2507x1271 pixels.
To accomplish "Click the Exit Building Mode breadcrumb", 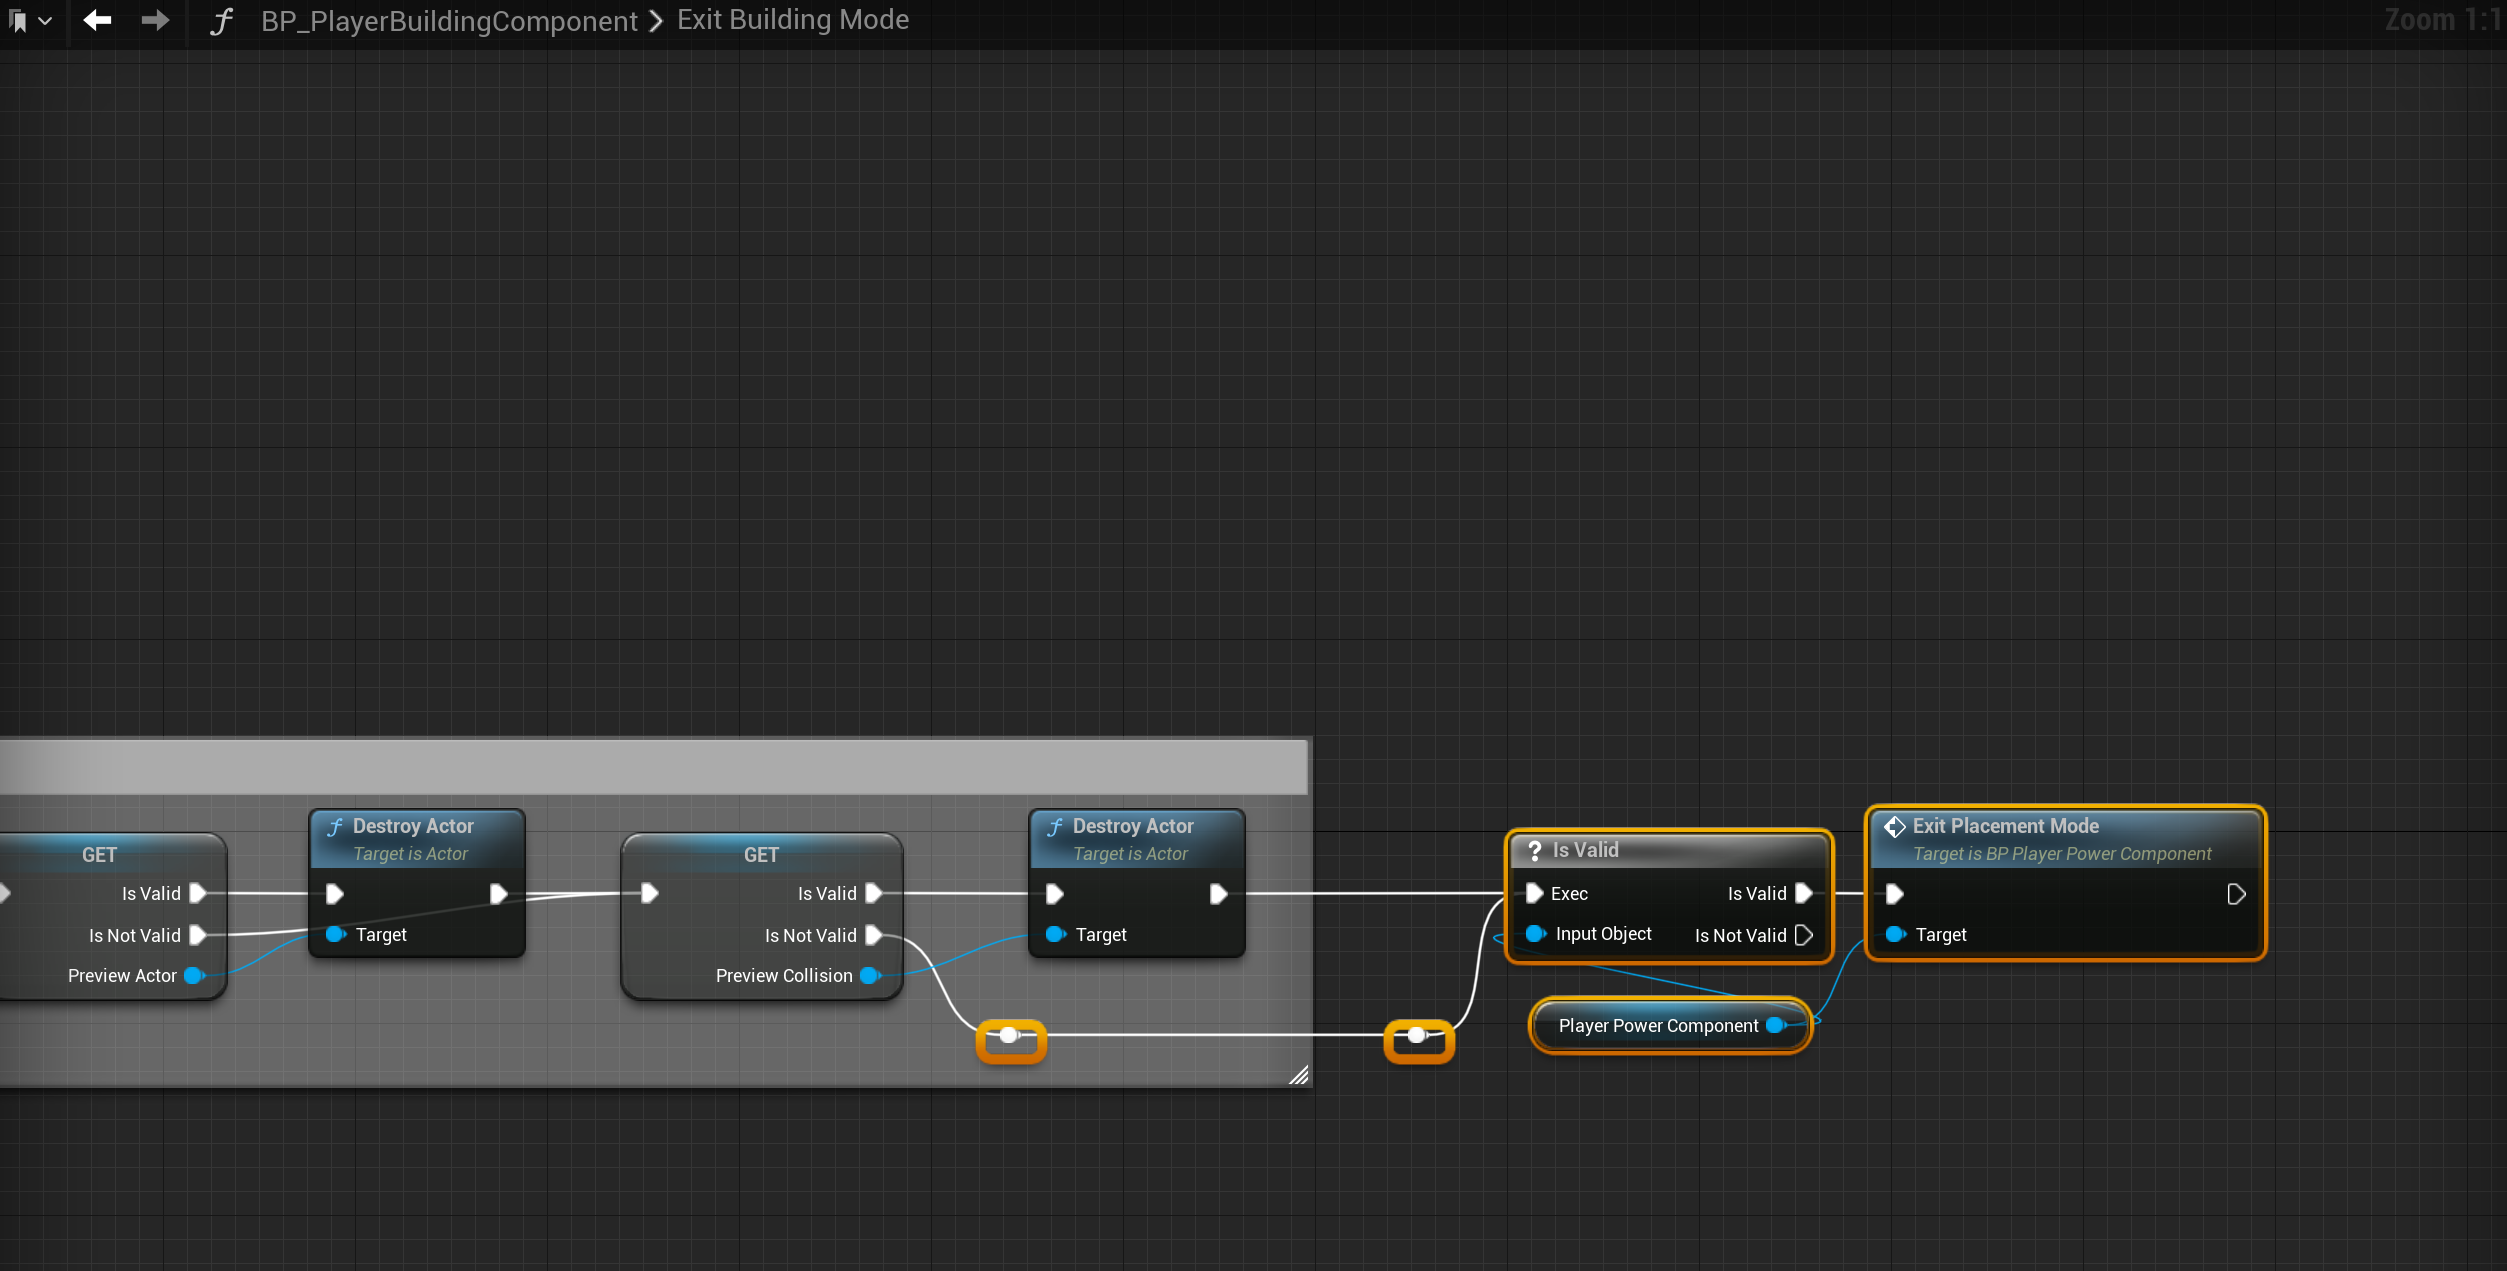I will pos(793,20).
